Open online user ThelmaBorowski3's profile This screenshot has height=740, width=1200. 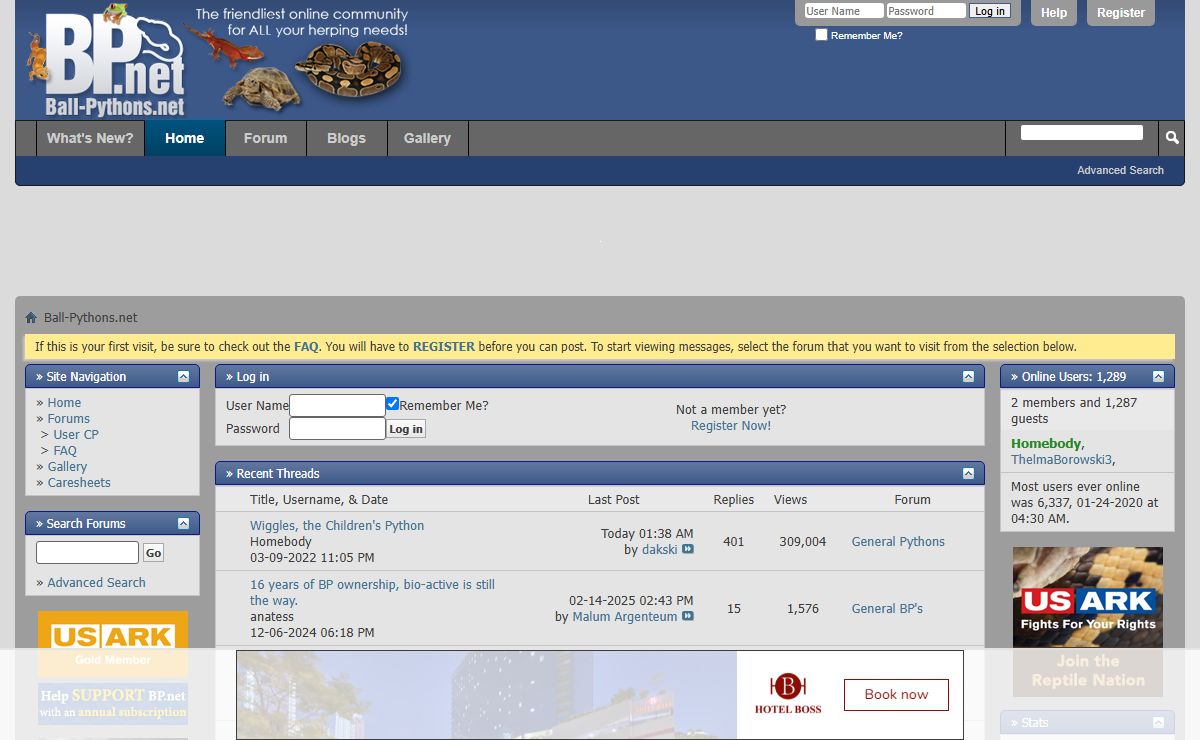click(1061, 460)
